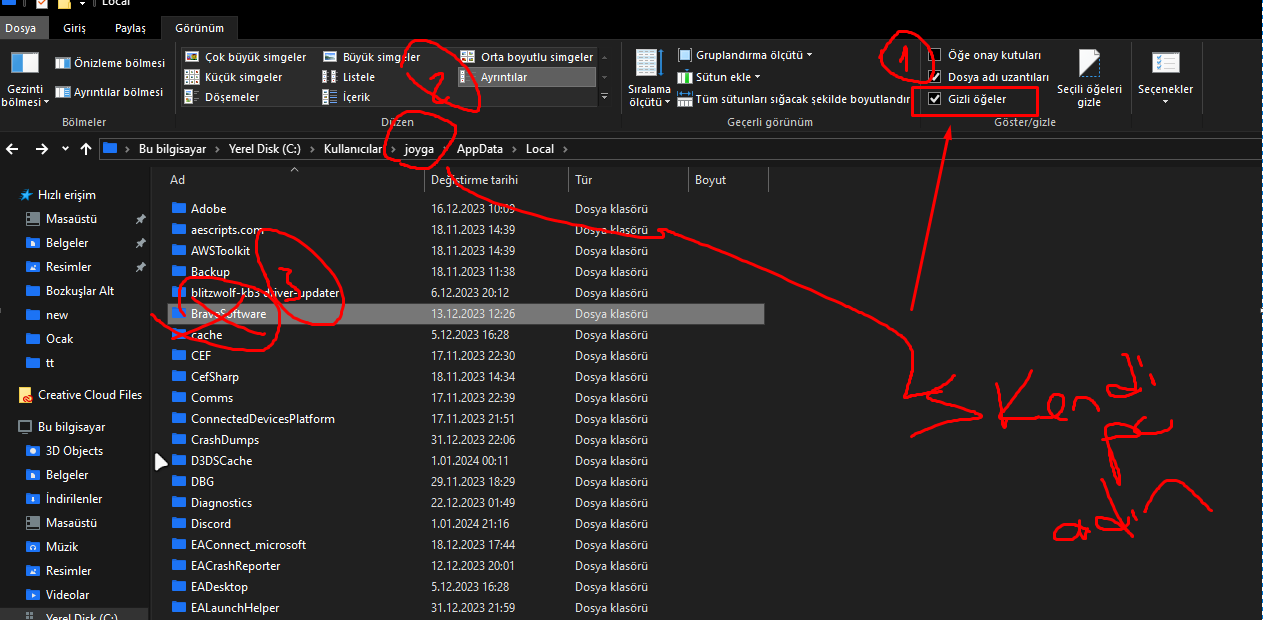
Task: Select the Ayrıntılar details layout
Action: [527, 77]
